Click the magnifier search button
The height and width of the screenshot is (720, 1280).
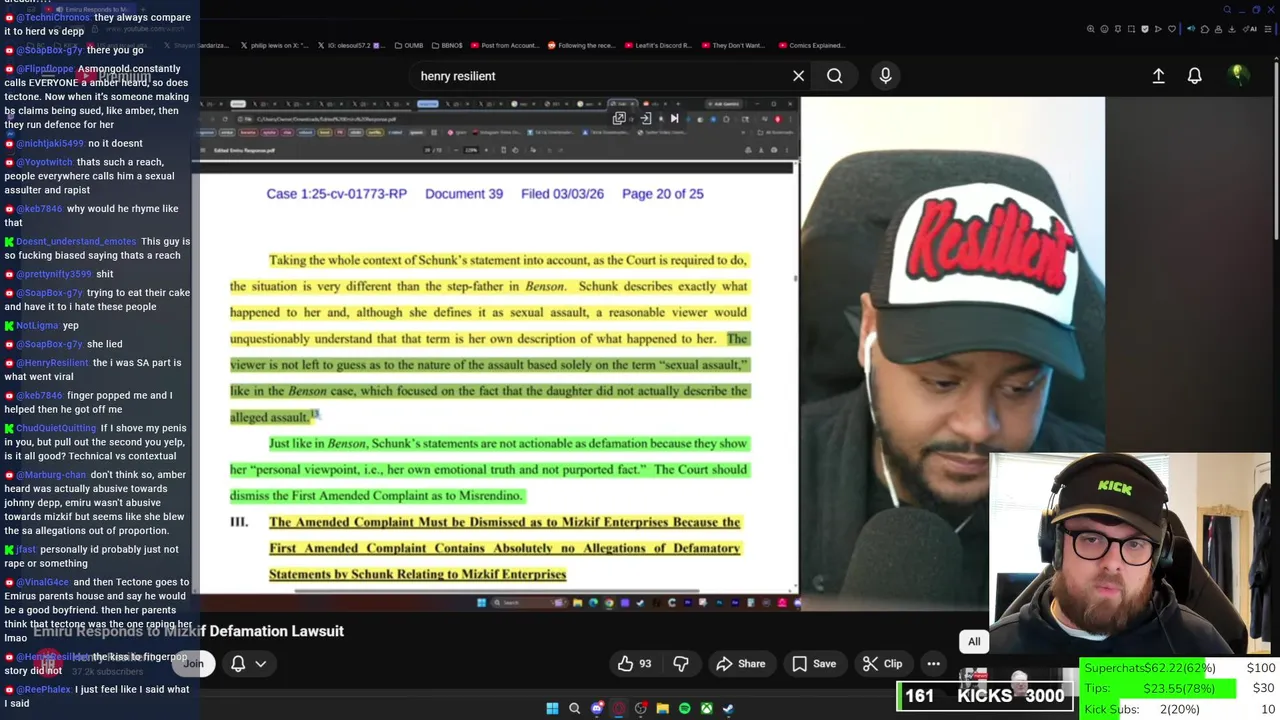(x=834, y=76)
